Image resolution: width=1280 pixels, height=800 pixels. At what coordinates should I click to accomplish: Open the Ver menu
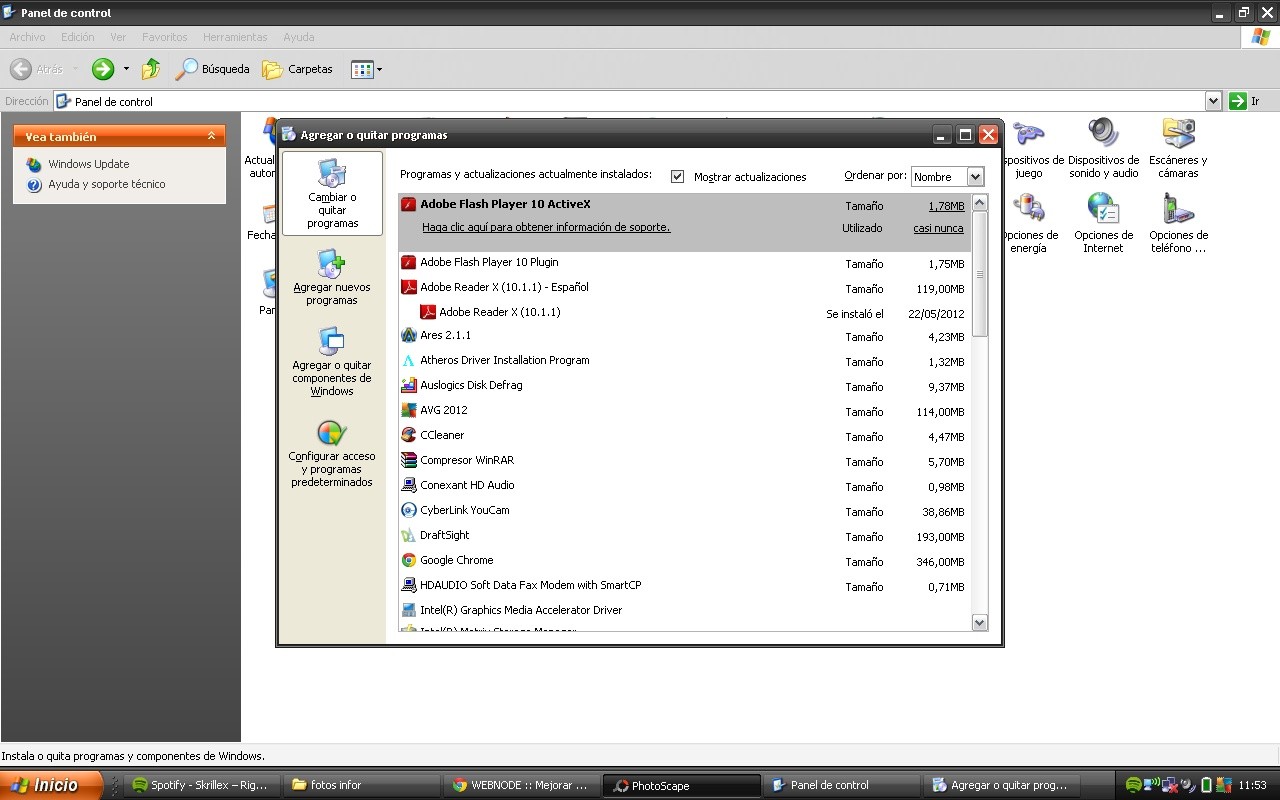tap(118, 37)
